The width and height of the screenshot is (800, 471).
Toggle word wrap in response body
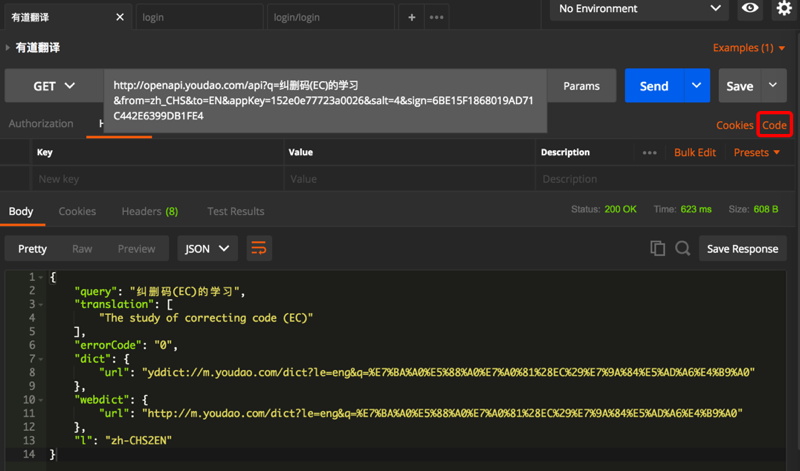(x=259, y=249)
